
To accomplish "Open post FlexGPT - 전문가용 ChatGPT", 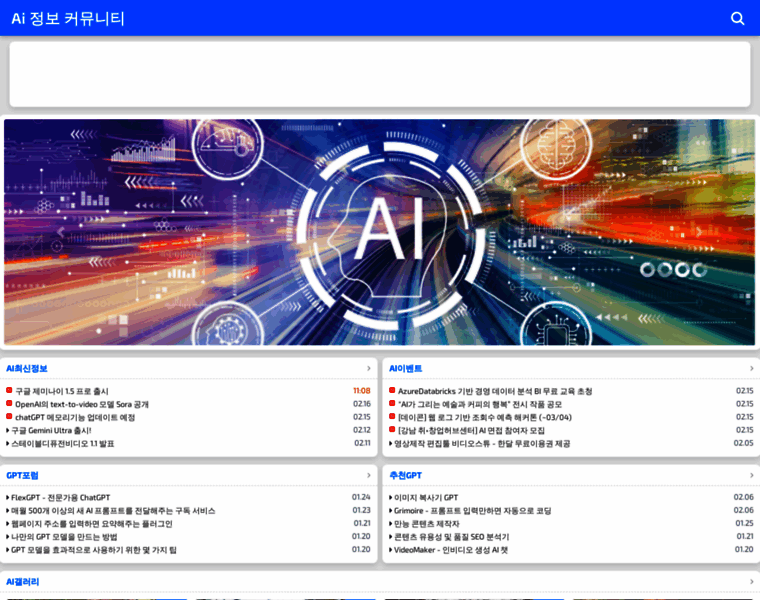I will pos(61,498).
